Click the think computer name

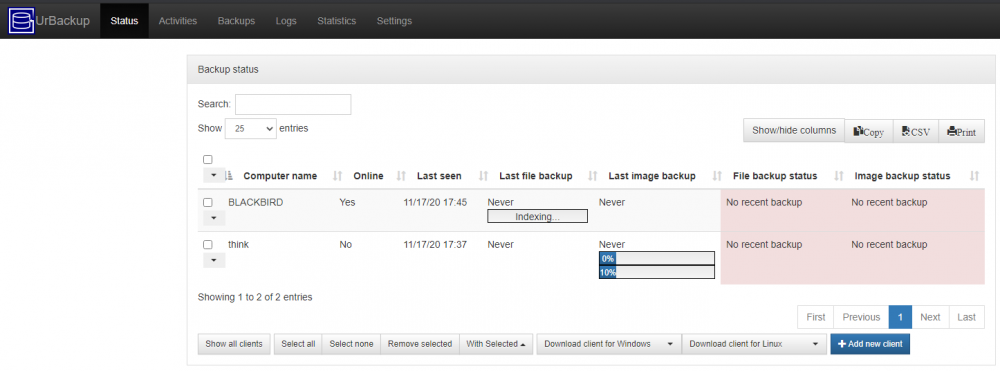[x=239, y=245]
